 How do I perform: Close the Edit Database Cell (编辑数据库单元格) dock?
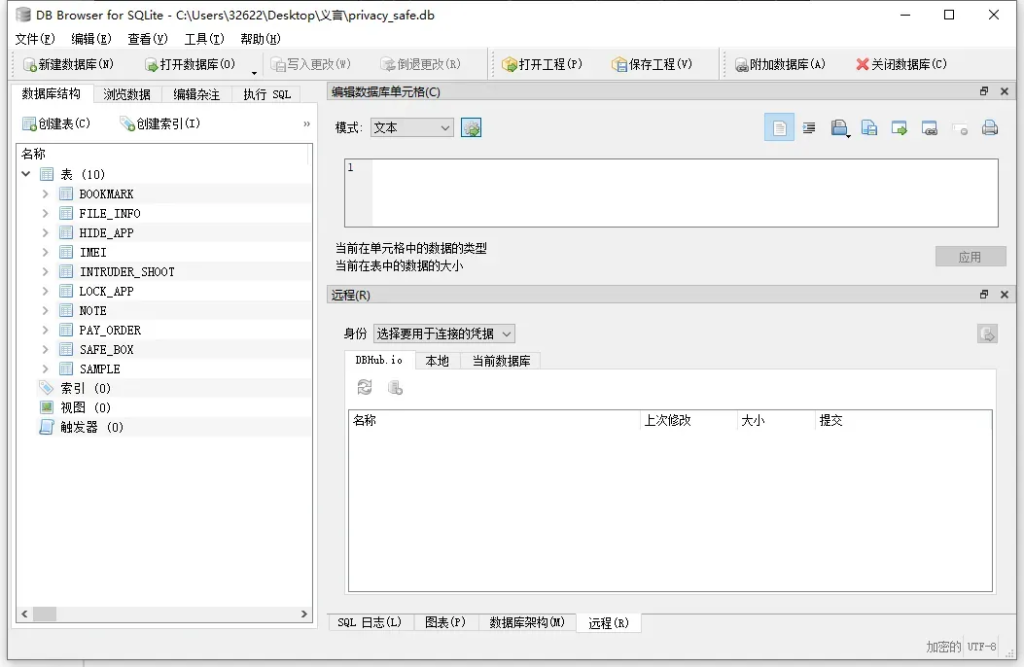point(1004,91)
